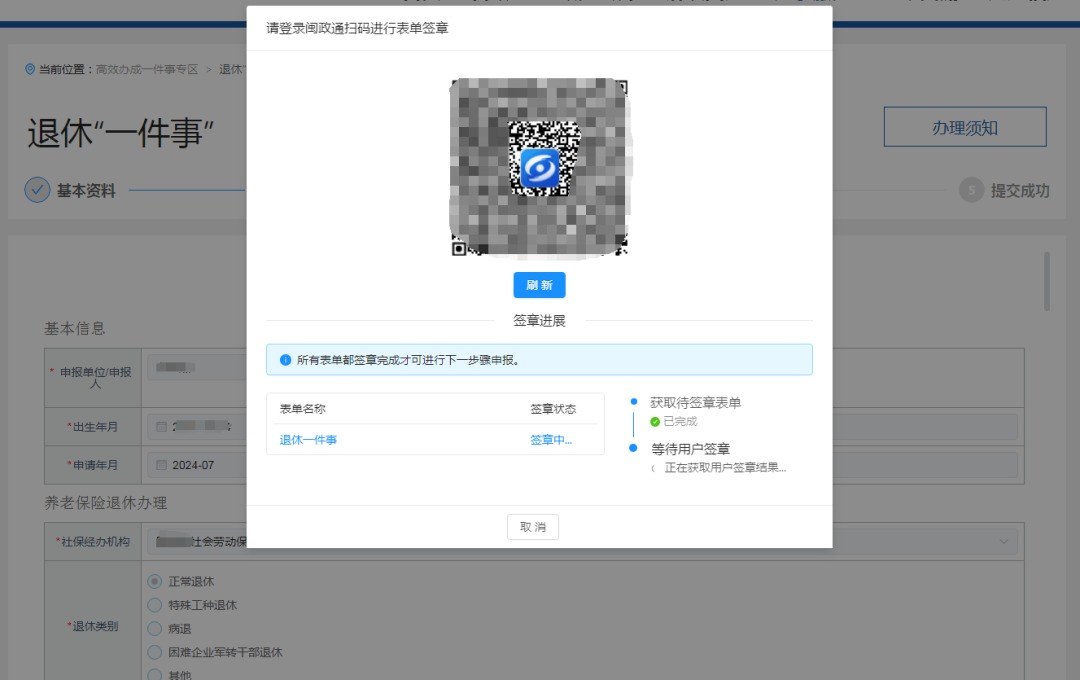This screenshot has height=680, width=1080.
Task: Open the 办理须知 button
Action: (x=965, y=127)
